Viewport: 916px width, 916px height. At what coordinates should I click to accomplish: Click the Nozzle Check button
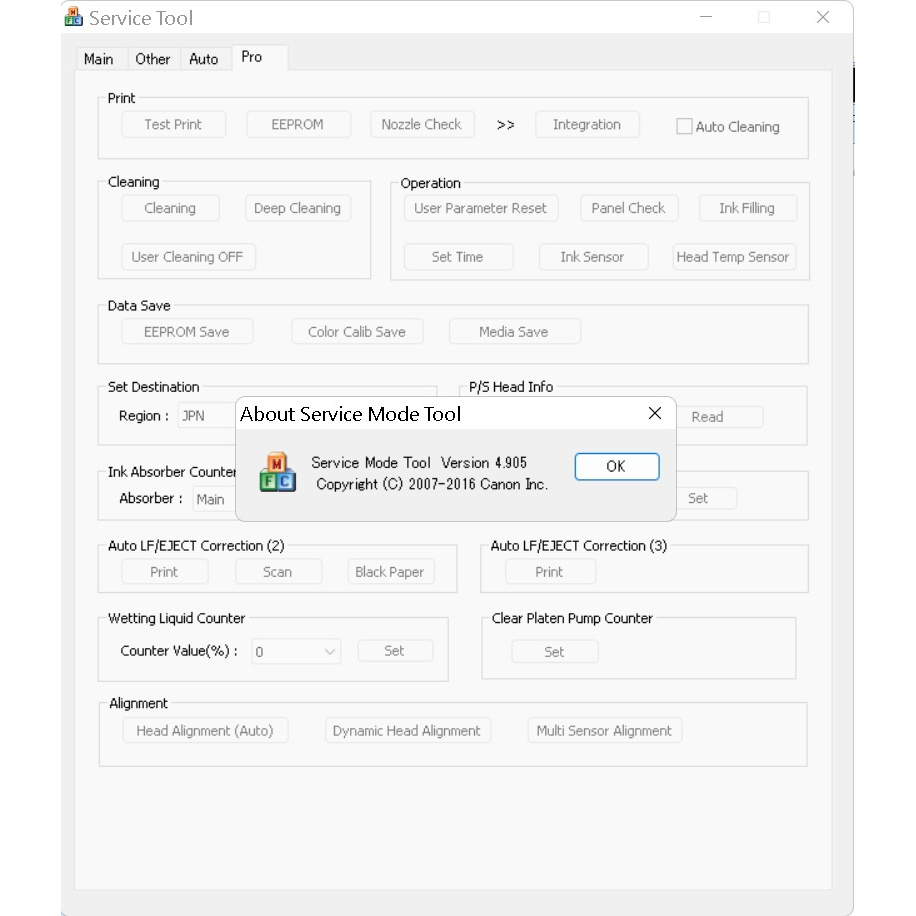click(x=421, y=125)
